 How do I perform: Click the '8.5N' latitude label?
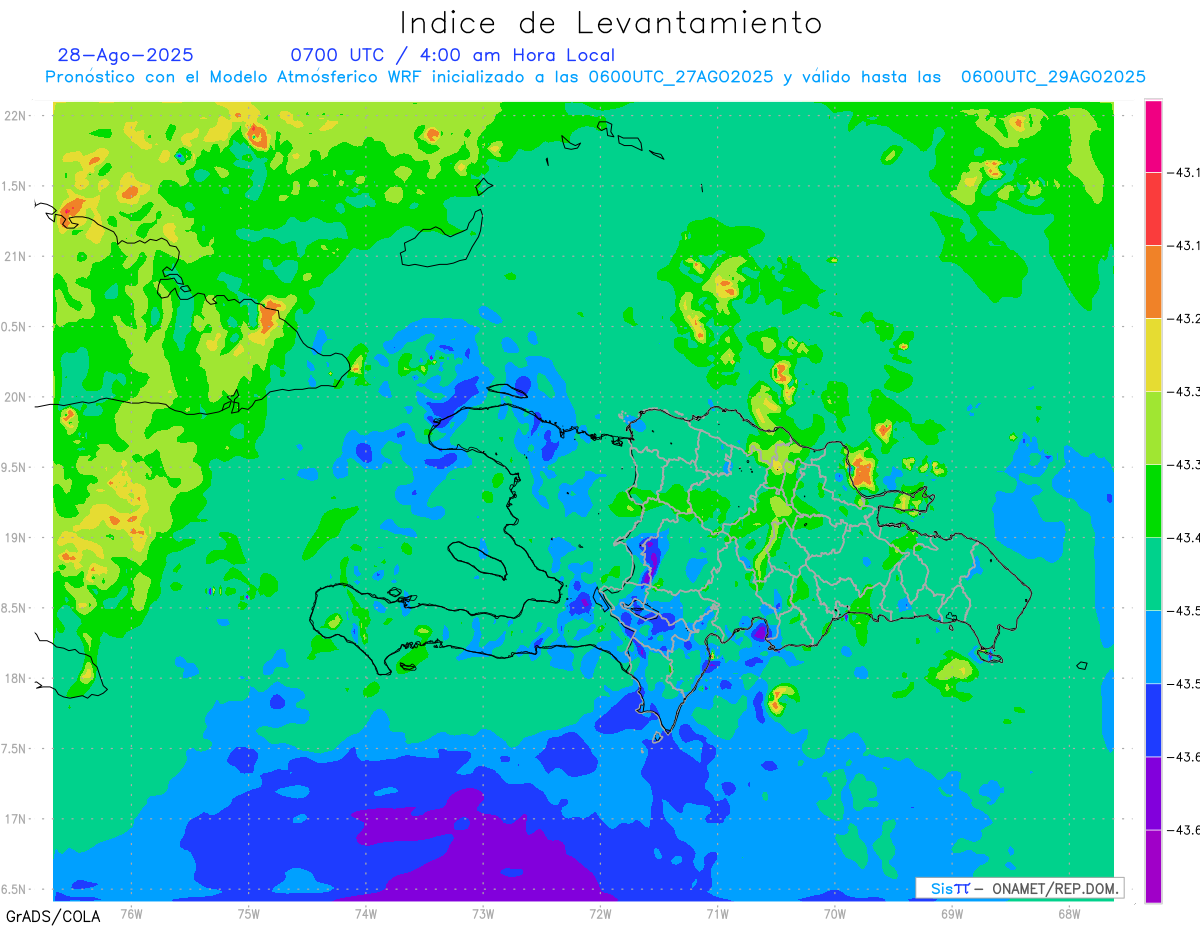[x=14, y=608]
